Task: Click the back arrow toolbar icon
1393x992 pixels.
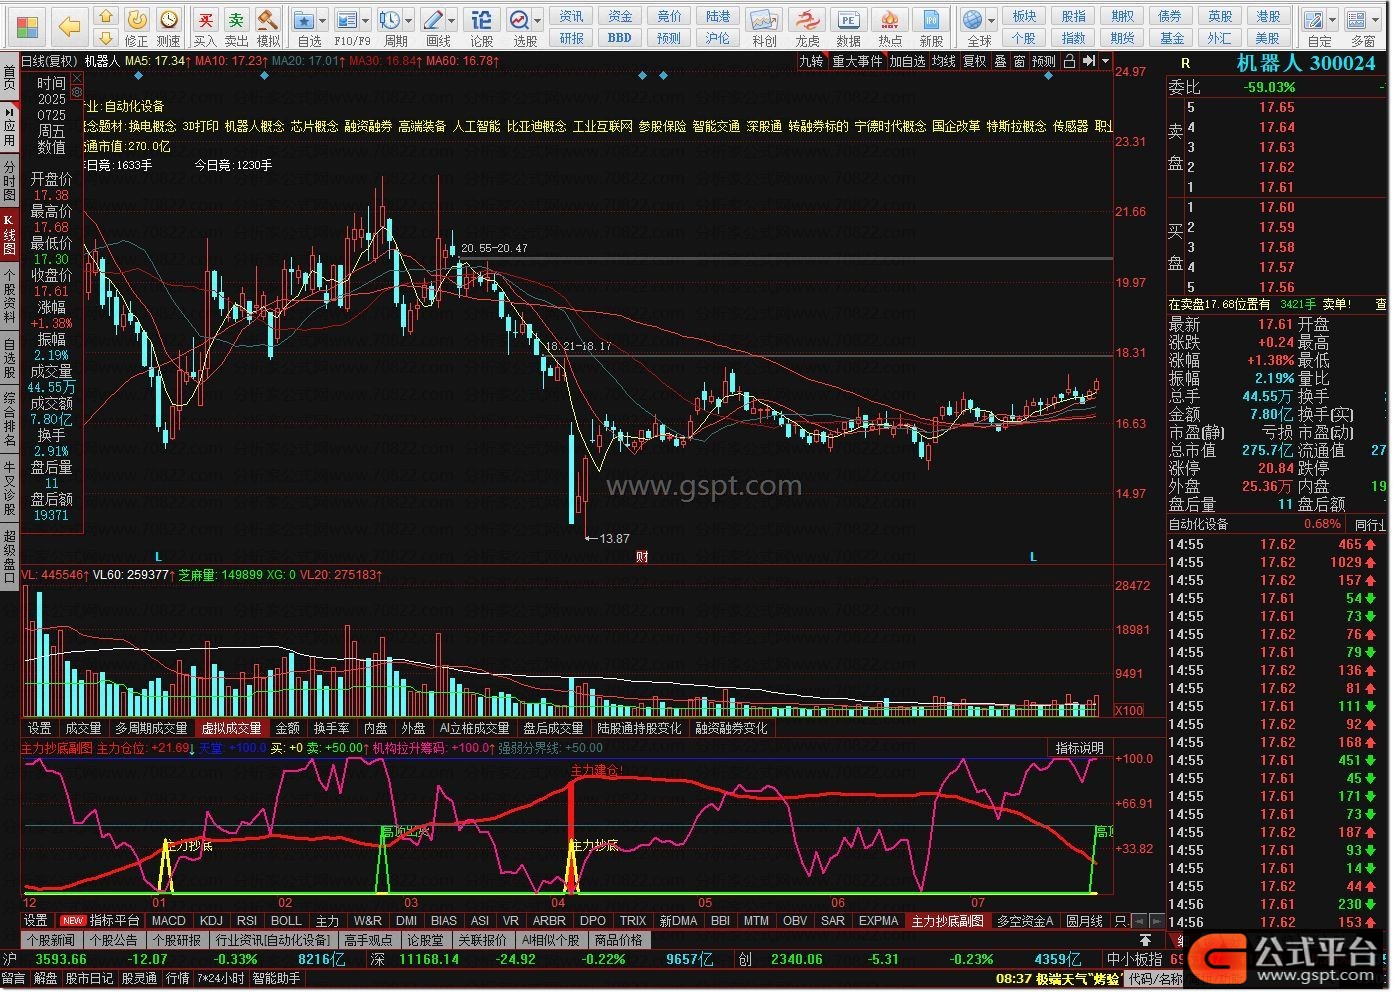Action: pyautogui.click(x=68, y=26)
